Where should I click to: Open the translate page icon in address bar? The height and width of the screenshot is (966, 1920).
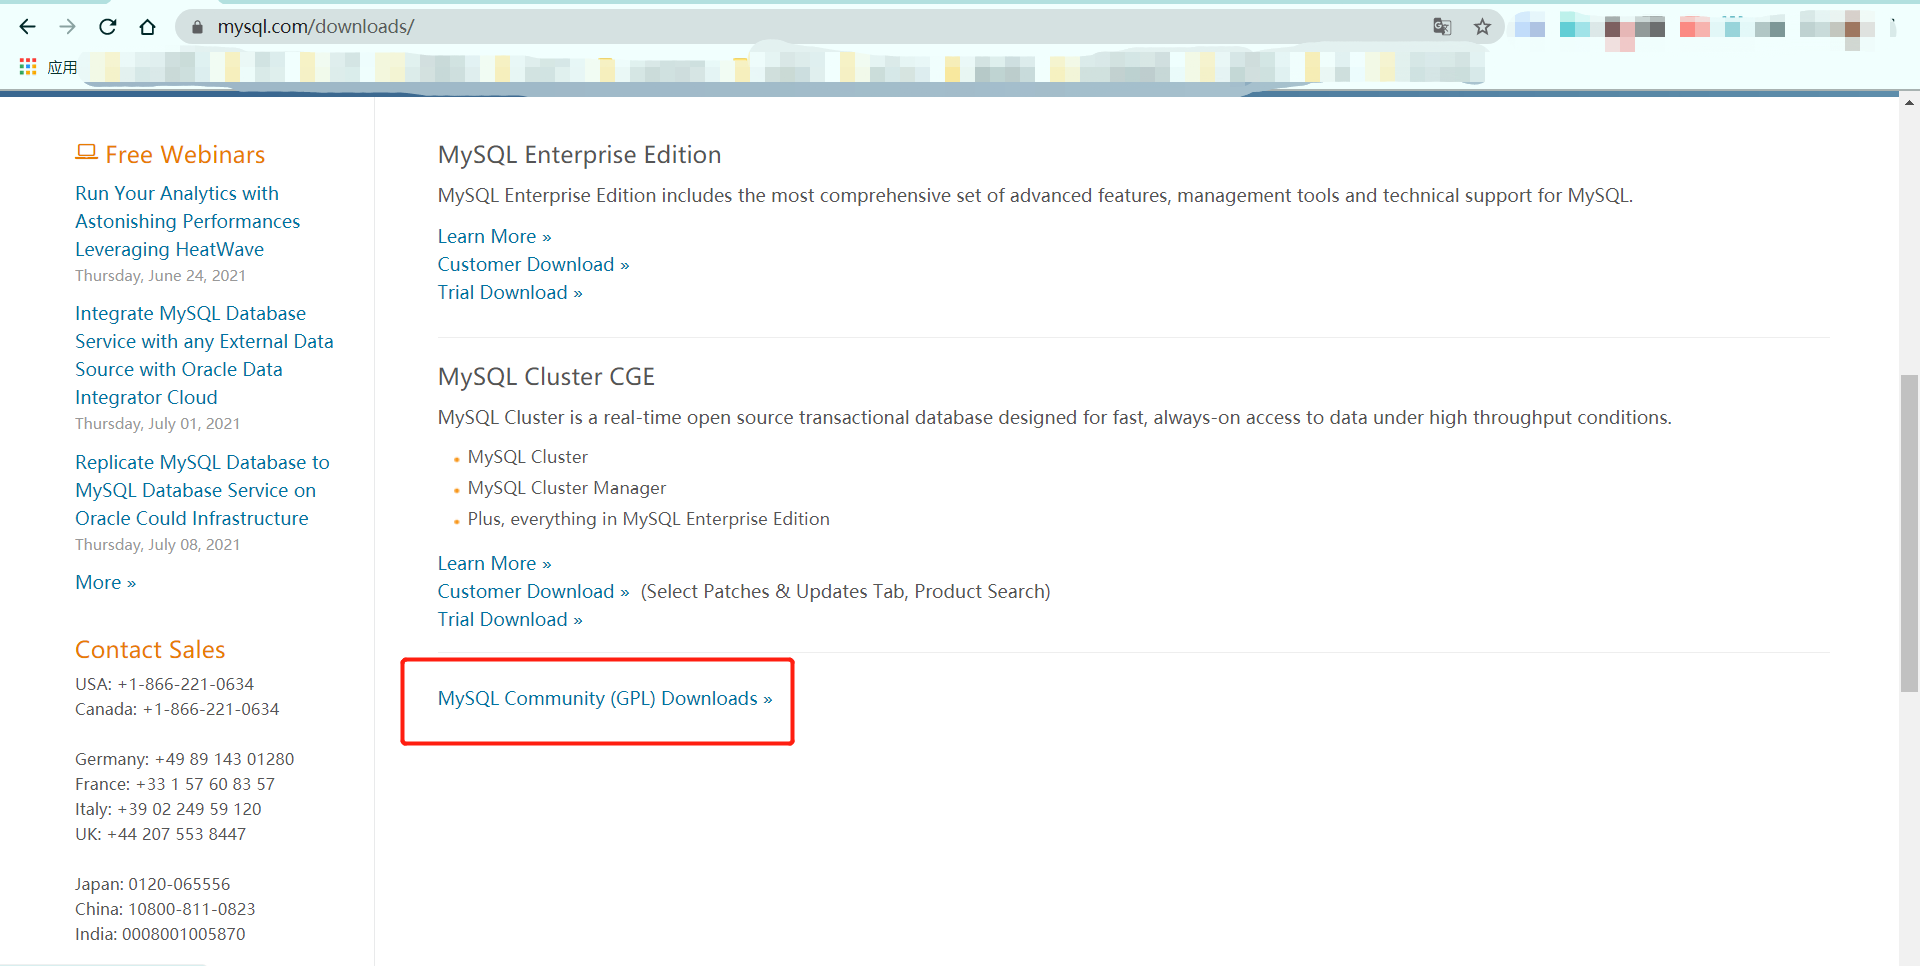[x=1442, y=27]
